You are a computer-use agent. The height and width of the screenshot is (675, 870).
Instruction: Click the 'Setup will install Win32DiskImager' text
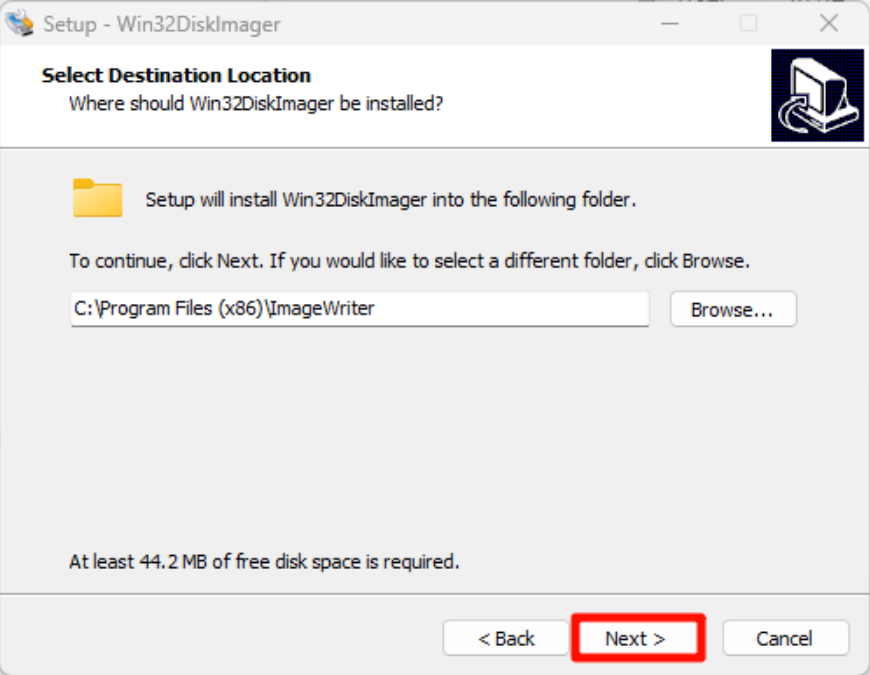[390, 199]
